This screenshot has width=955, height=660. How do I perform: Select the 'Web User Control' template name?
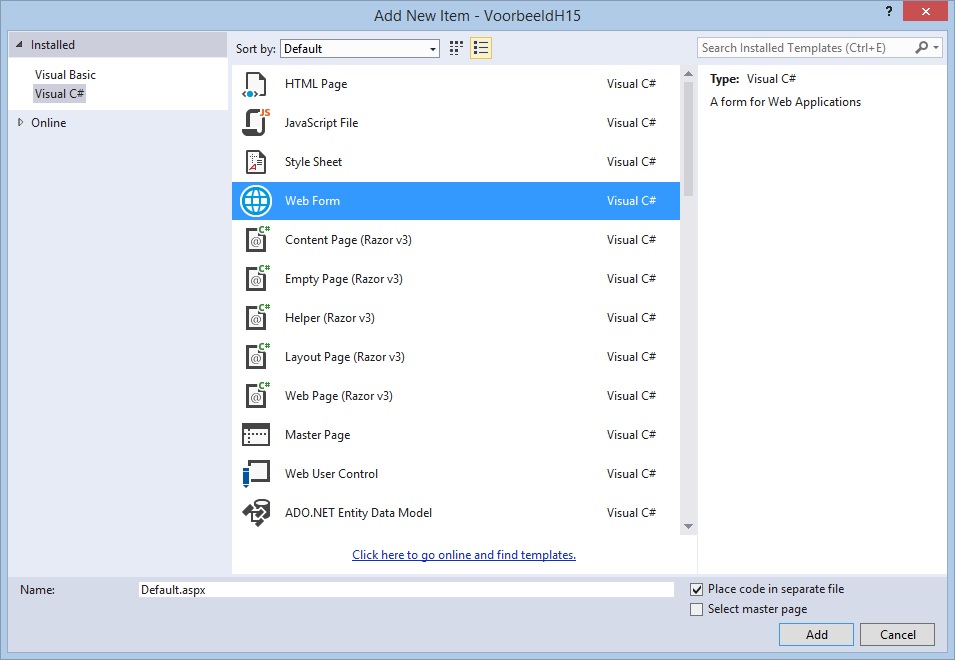coord(331,474)
